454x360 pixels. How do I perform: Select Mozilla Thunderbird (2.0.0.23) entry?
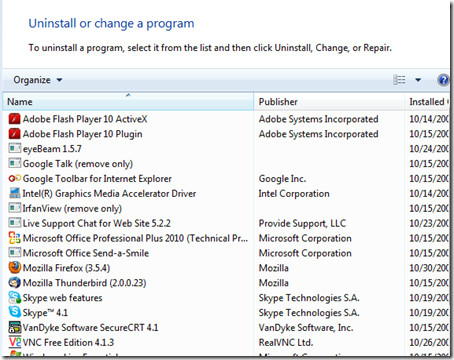click(84, 283)
